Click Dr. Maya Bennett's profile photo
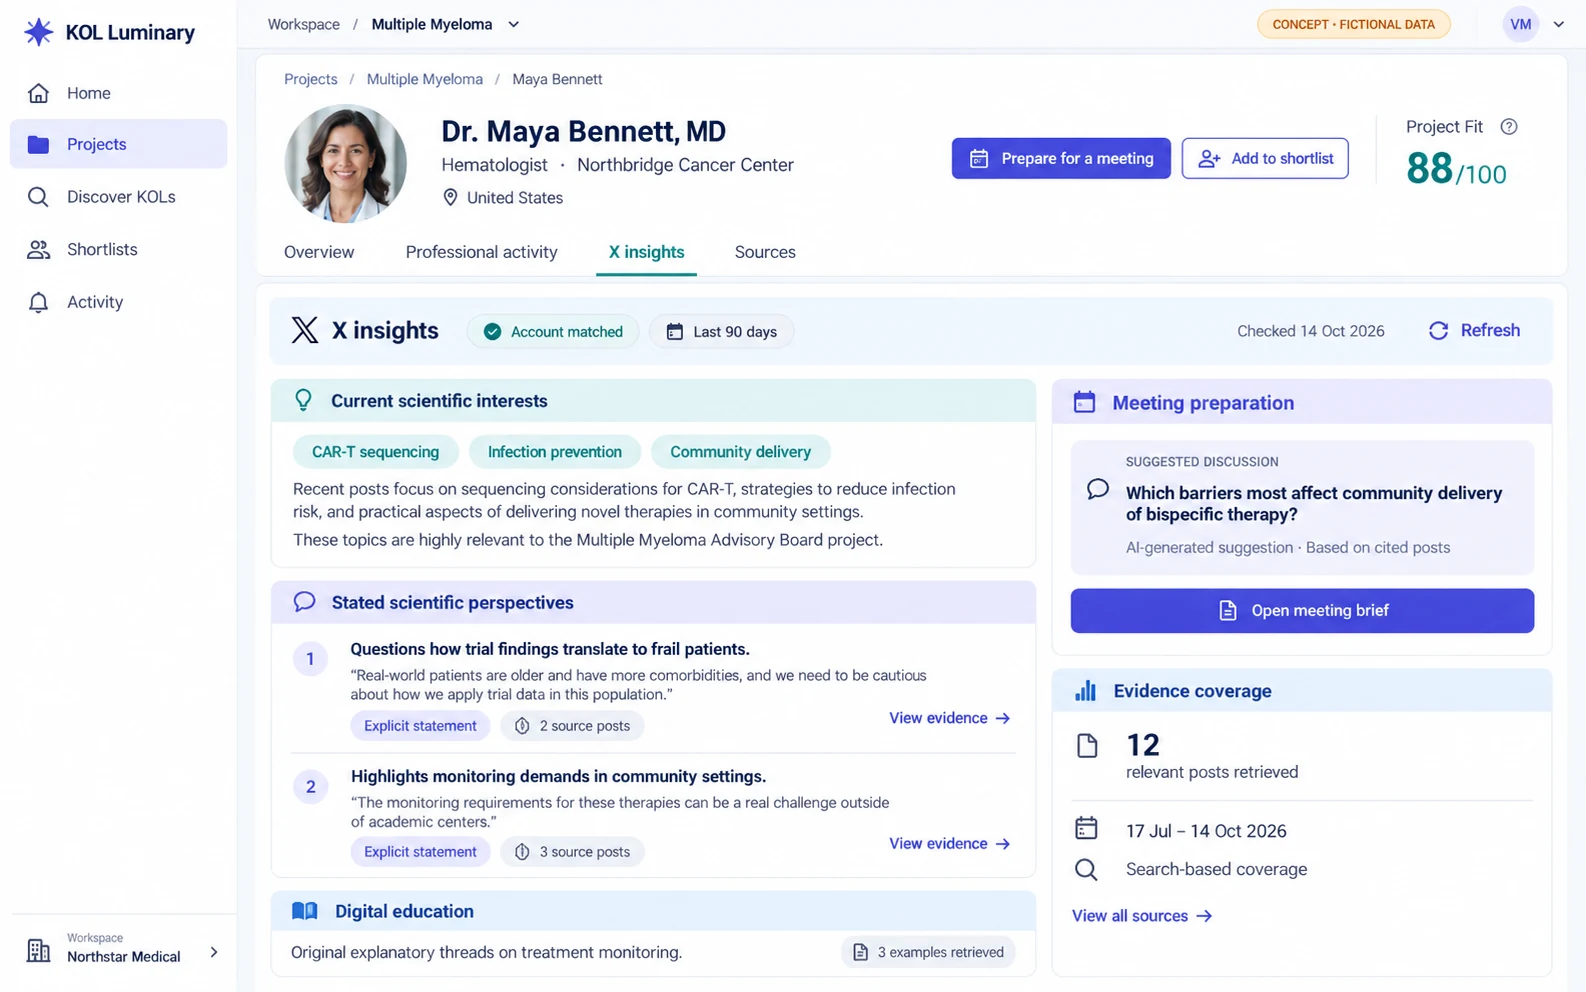1586x992 pixels. tap(346, 162)
